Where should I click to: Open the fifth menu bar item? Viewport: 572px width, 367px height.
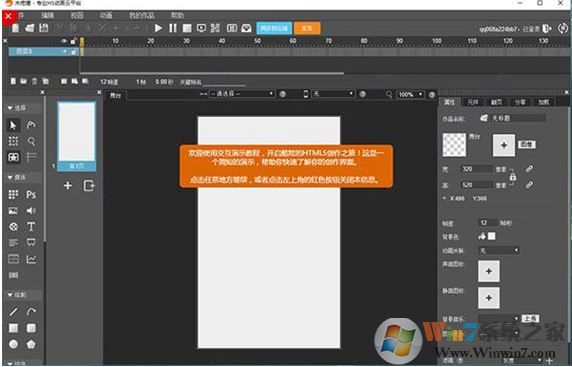(142, 15)
